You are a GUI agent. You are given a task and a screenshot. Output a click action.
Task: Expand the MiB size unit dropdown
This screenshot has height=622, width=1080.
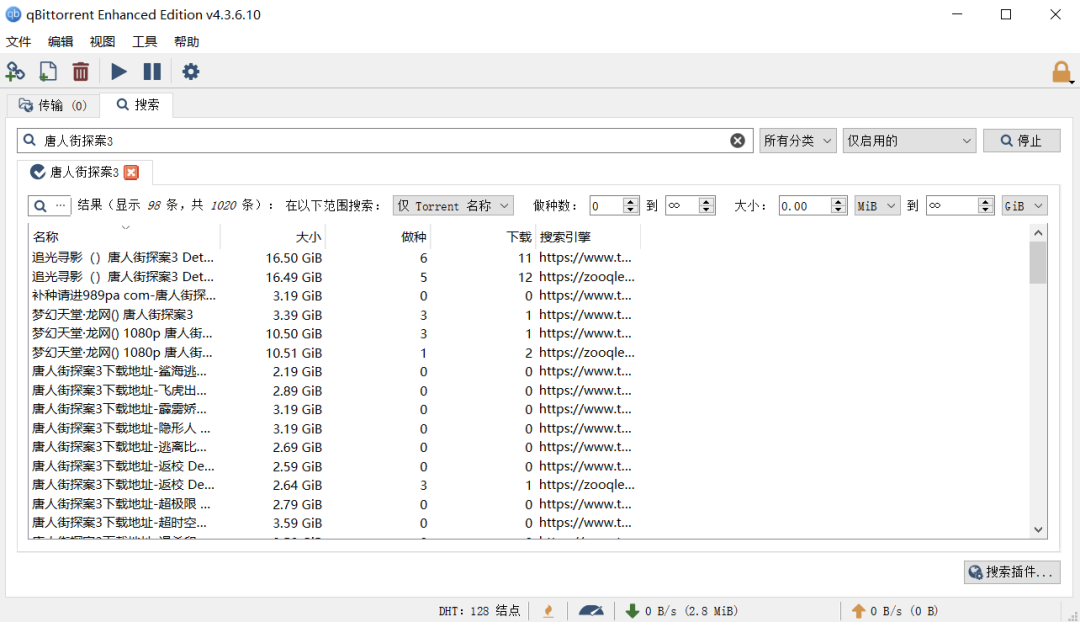tap(877, 206)
